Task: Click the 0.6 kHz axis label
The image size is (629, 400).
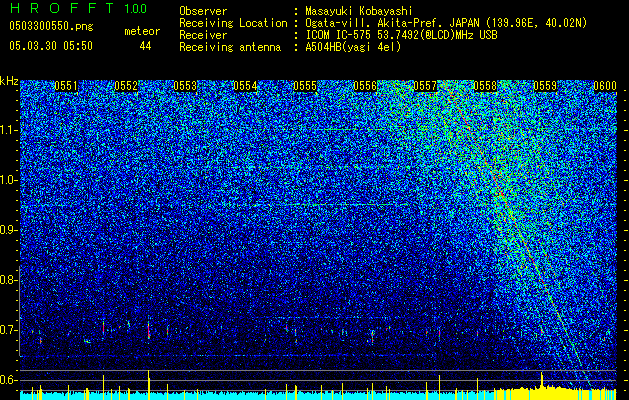Action: pyautogui.click(x=9, y=380)
